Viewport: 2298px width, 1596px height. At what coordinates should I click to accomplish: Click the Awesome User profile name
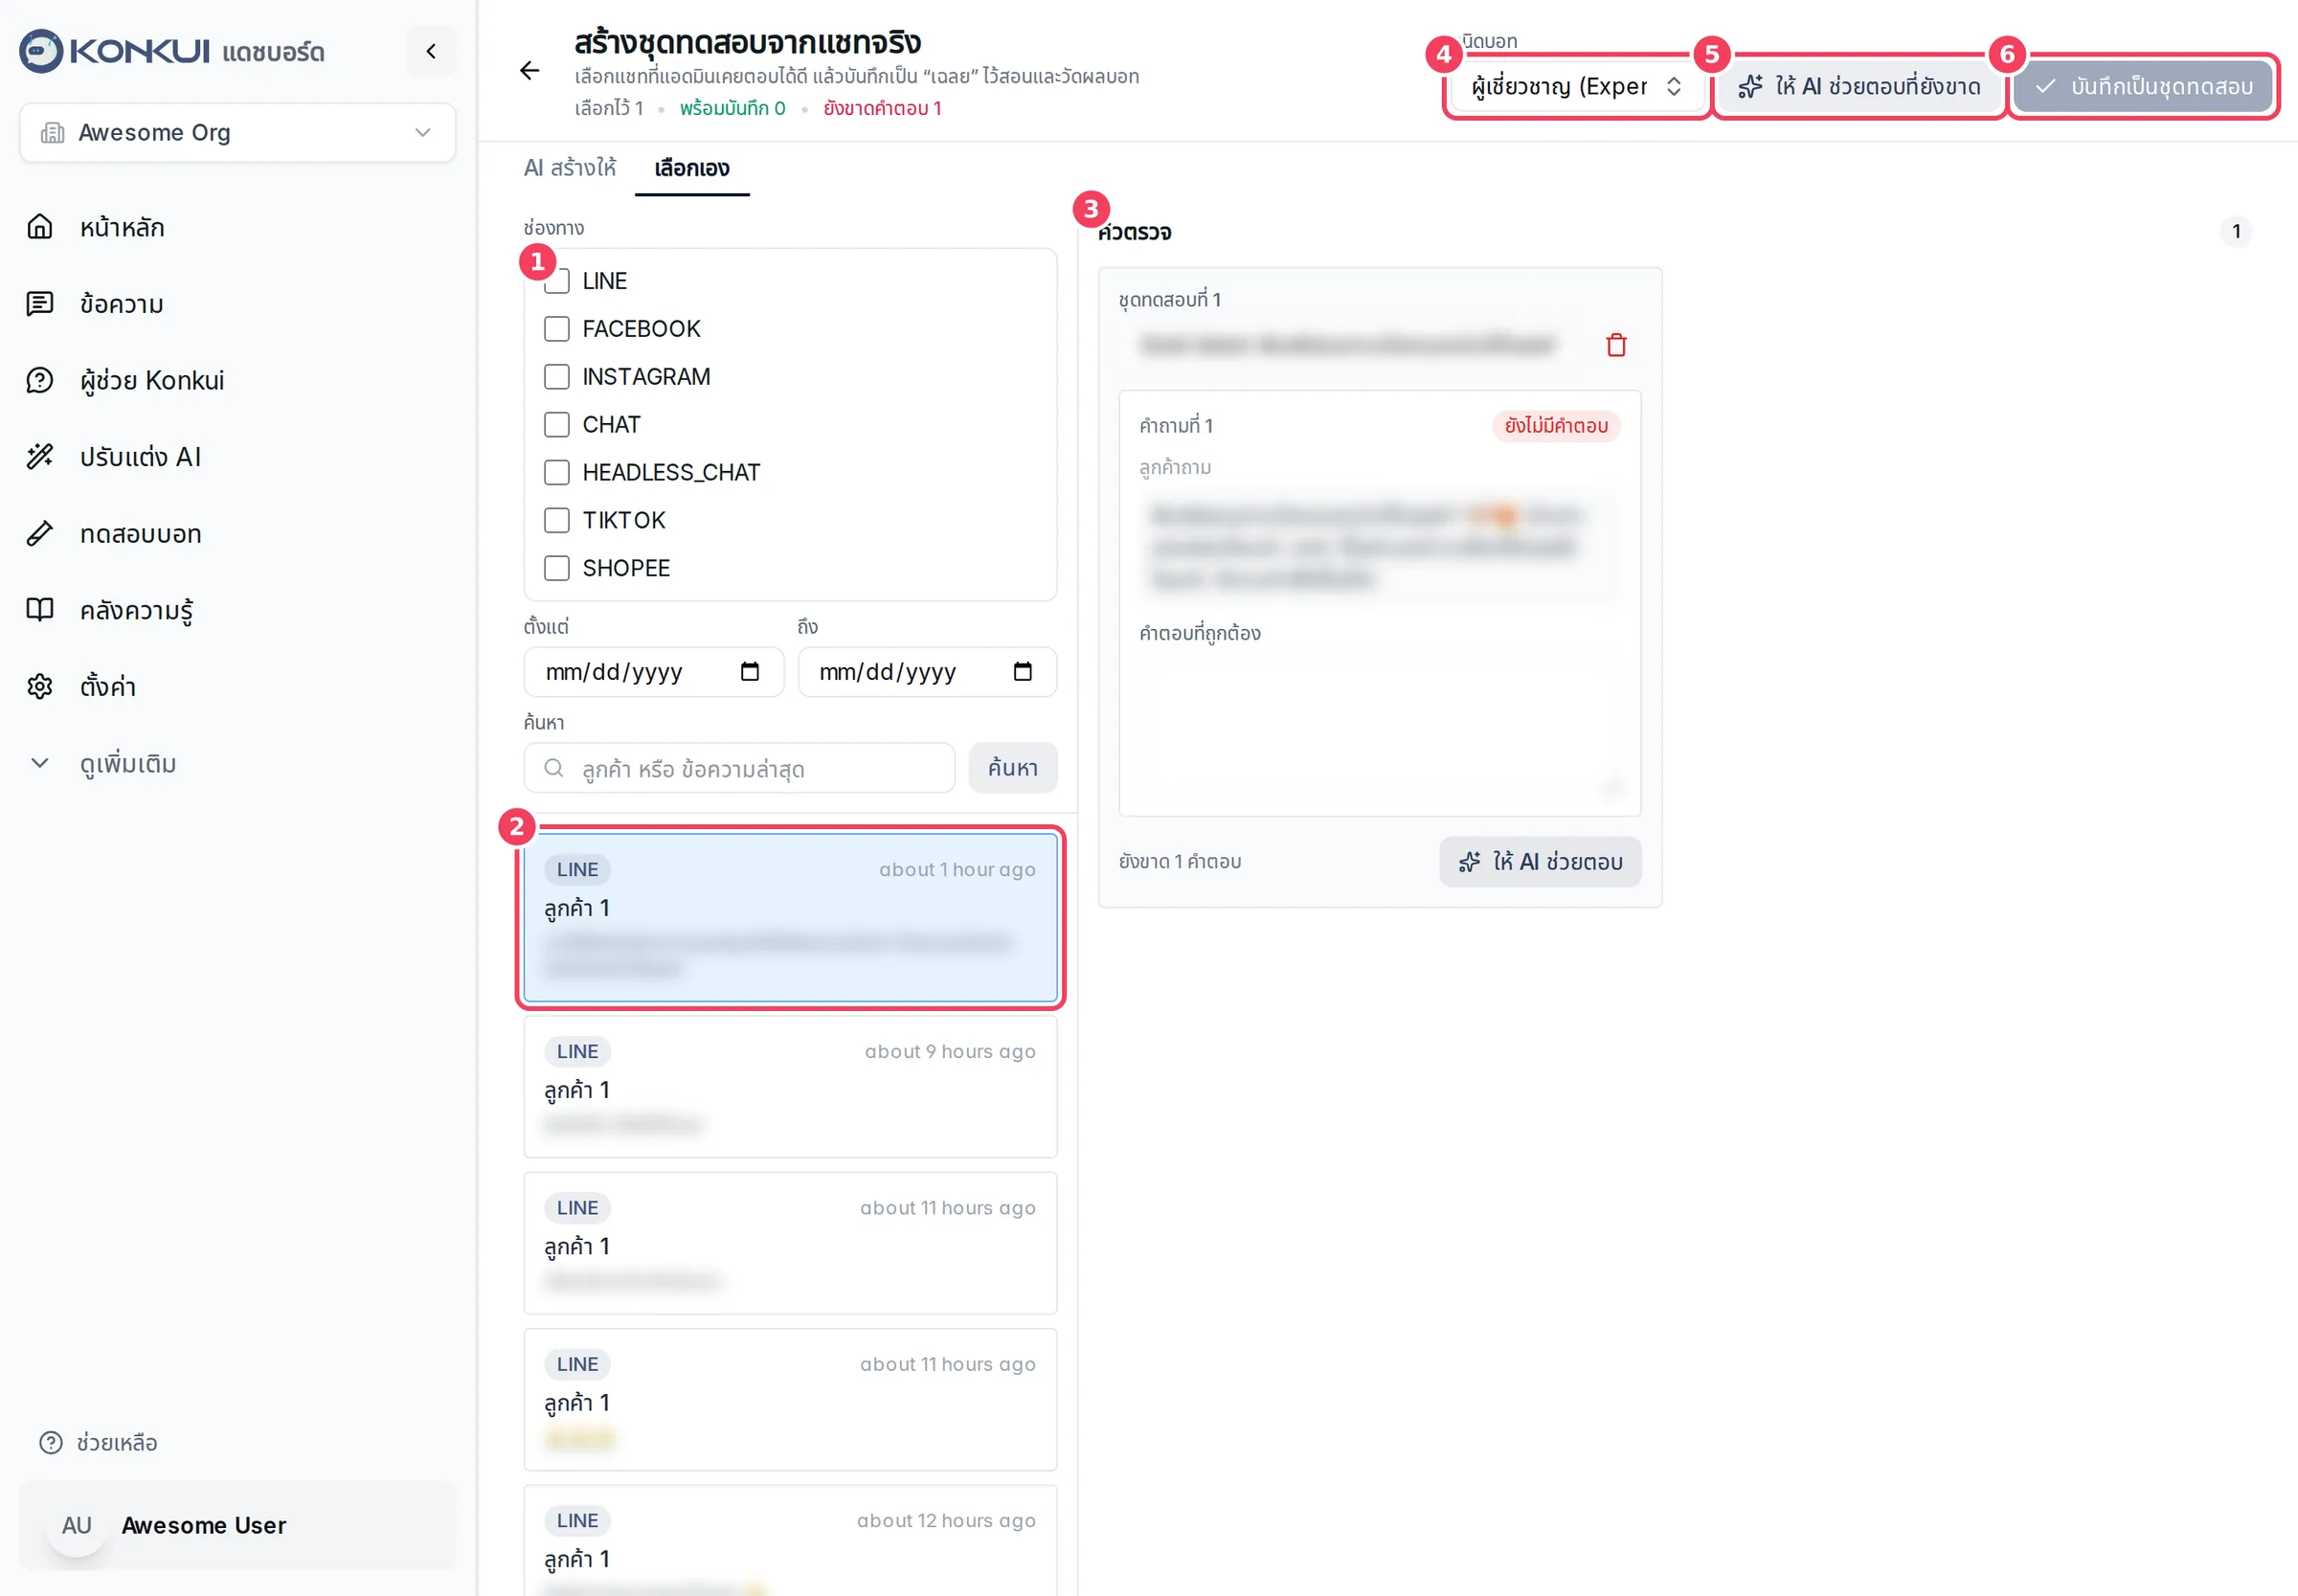[x=204, y=1525]
